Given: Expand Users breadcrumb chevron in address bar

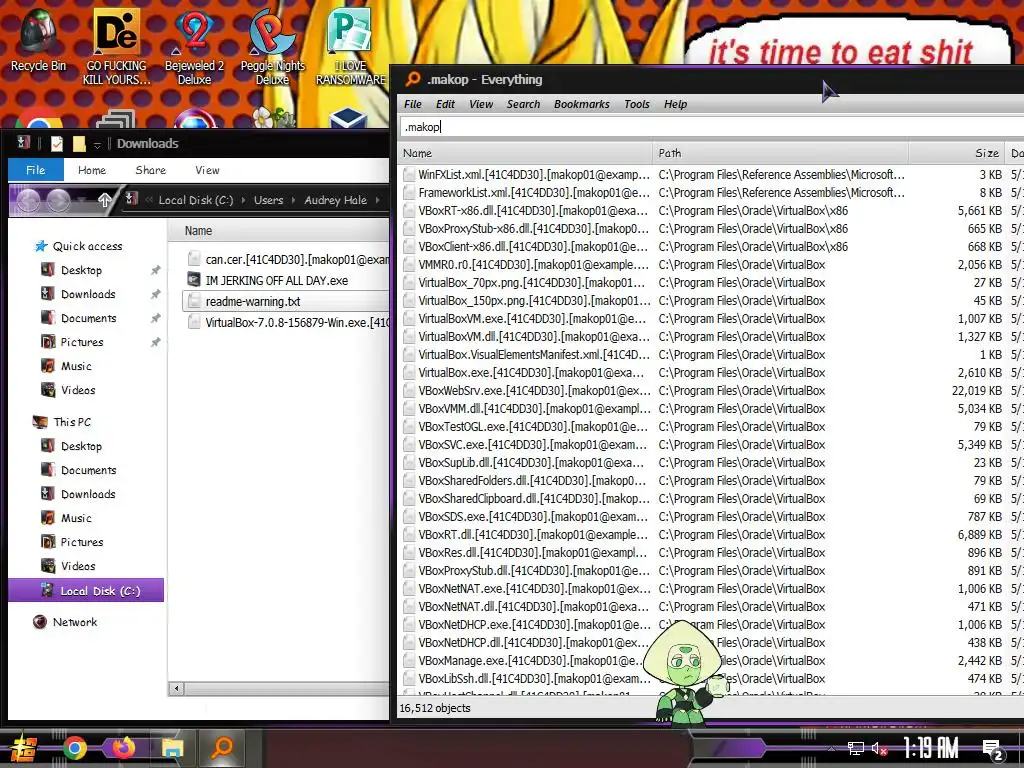Looking at the screenshot, I should coord(293,200).
